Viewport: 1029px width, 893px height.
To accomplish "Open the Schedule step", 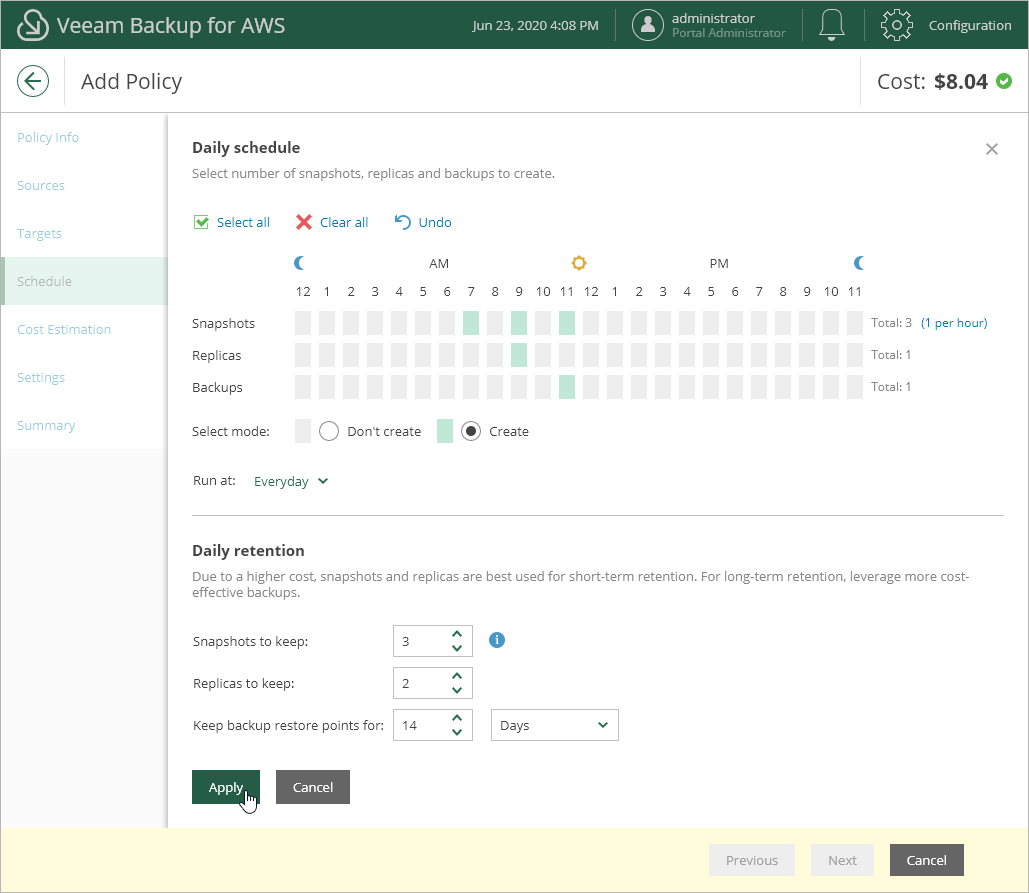I will coord(85,281).
